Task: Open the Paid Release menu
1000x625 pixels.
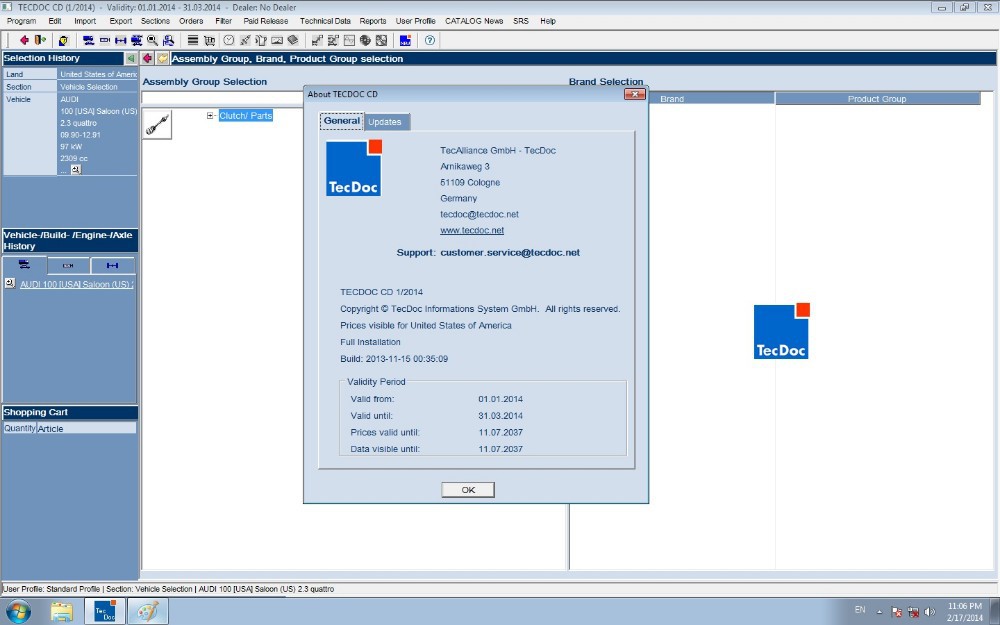Action: [x=266, y=21]
